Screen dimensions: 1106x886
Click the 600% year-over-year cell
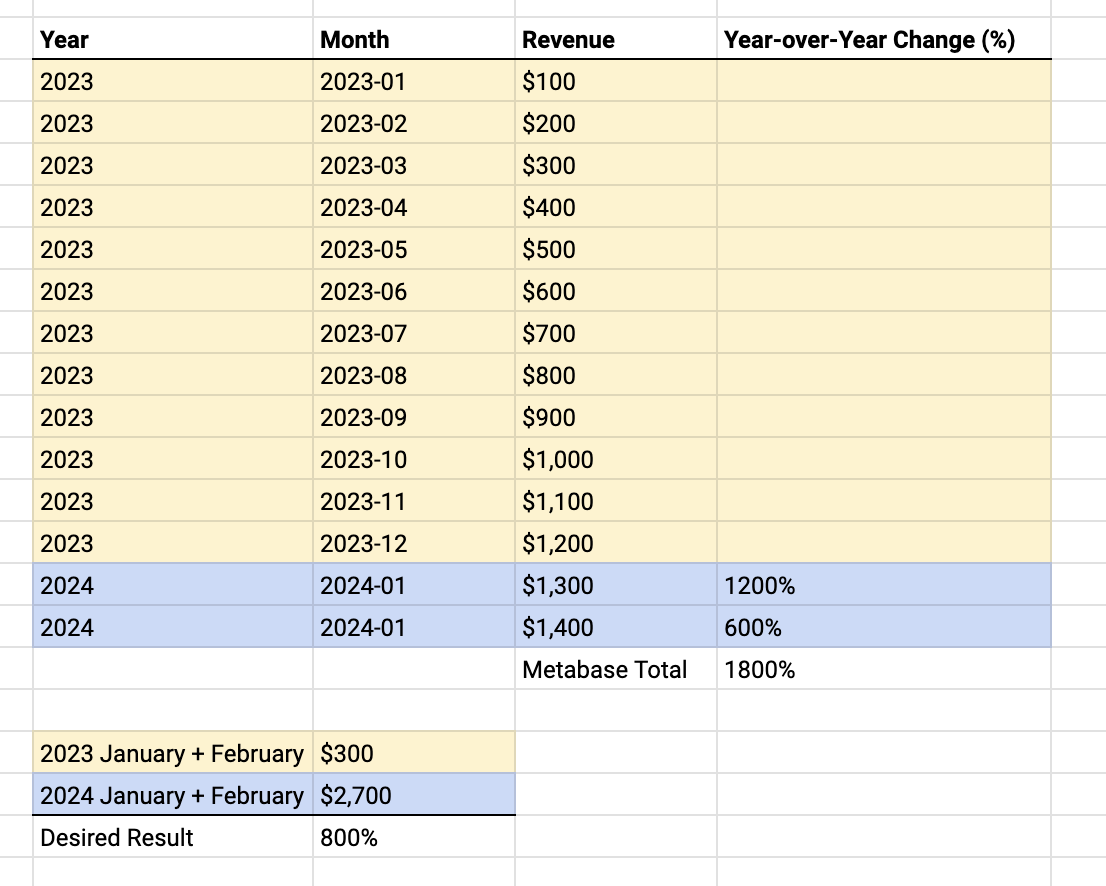pyautogui.click(x=884, y=627)
